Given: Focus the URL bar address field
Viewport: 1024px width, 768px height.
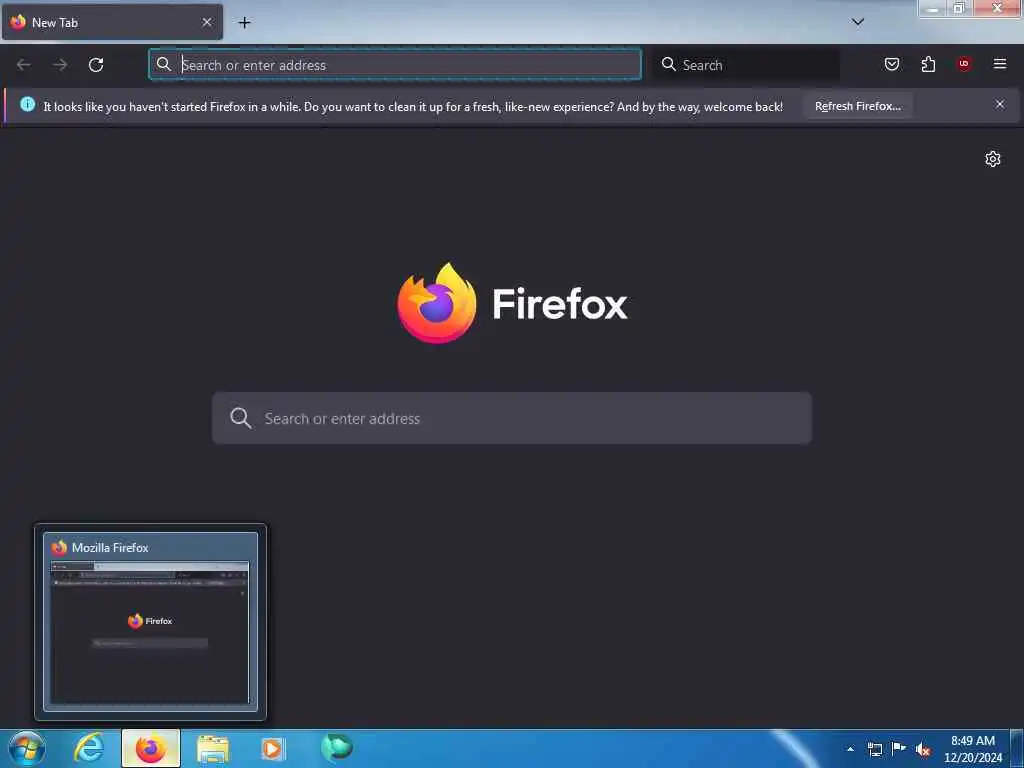Looking at the screenshot, I should coord(395,65).
